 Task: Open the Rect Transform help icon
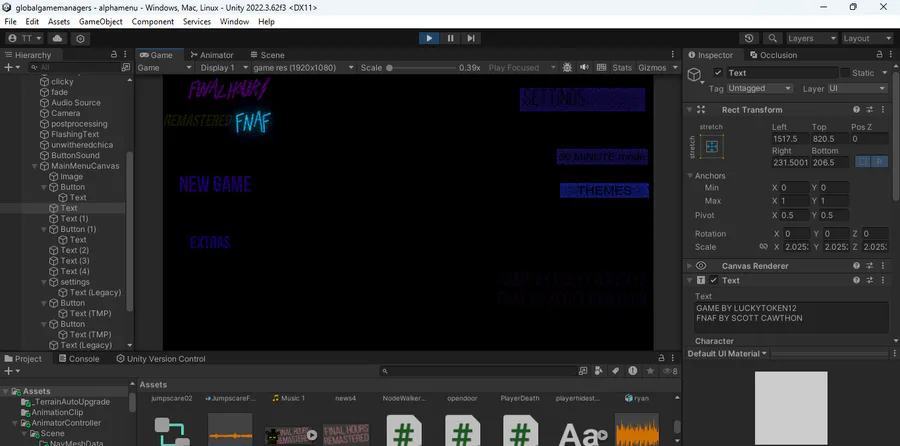tap(856, 110)
